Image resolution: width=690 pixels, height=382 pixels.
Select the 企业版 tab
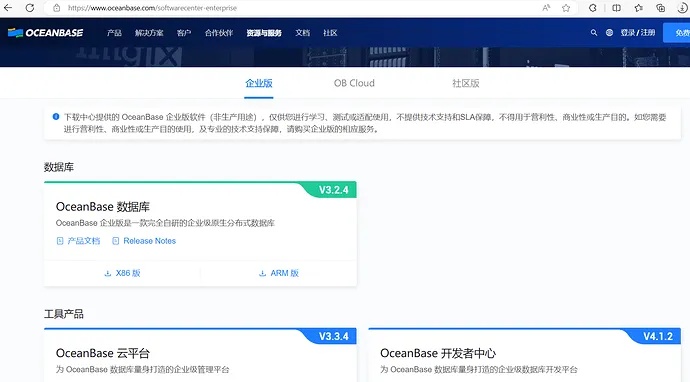click(x=259, y=83)
